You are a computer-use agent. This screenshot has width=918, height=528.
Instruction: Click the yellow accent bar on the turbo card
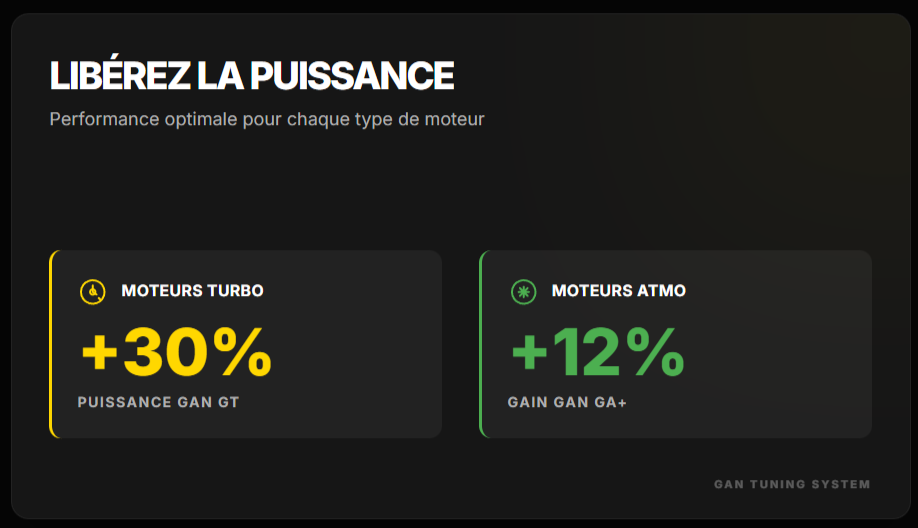(x=51, y=344)
